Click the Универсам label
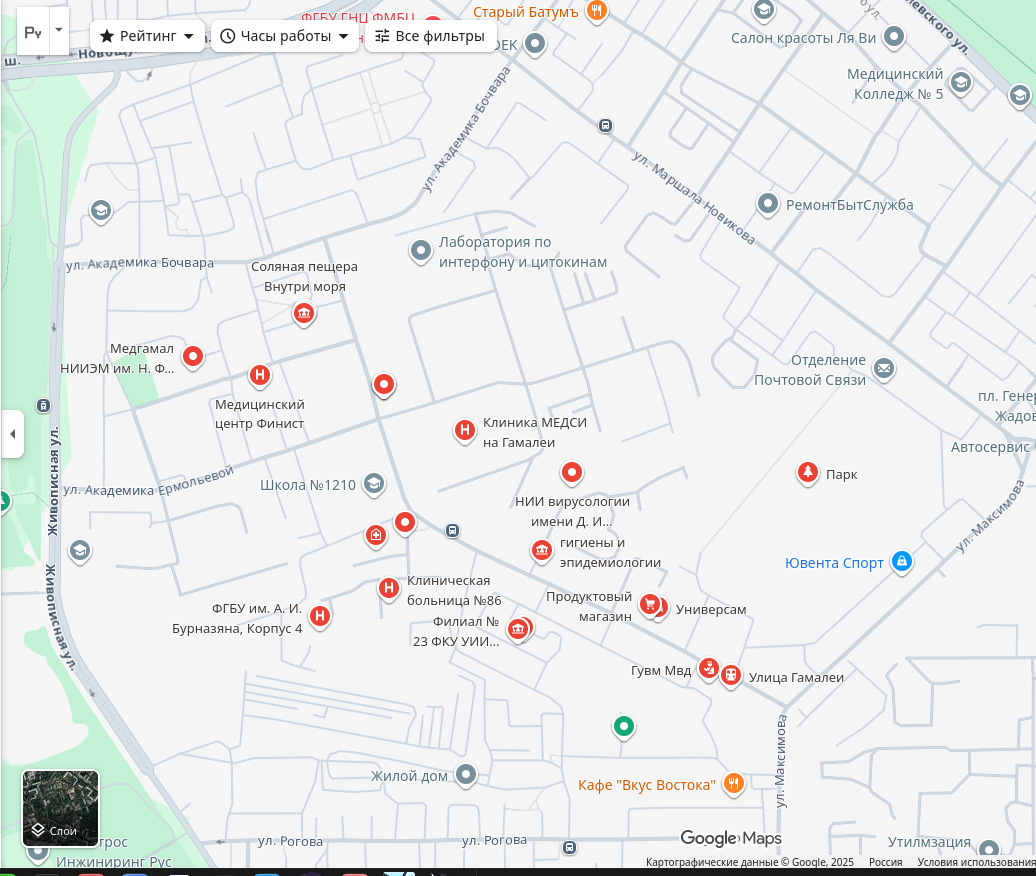This screenshot has height=876, width=1036. coord(711,609)
